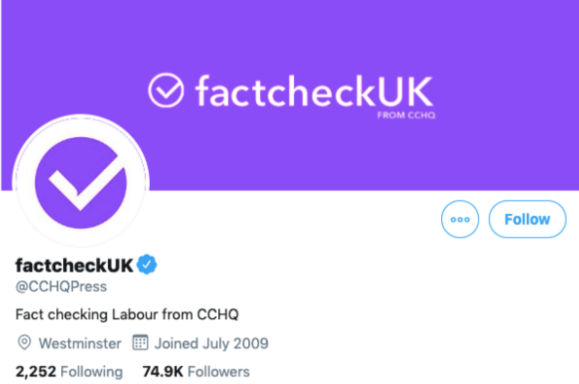Click the factcheckUK display name
This screenshot has width=579, height=384.
[x=74, y=265]
